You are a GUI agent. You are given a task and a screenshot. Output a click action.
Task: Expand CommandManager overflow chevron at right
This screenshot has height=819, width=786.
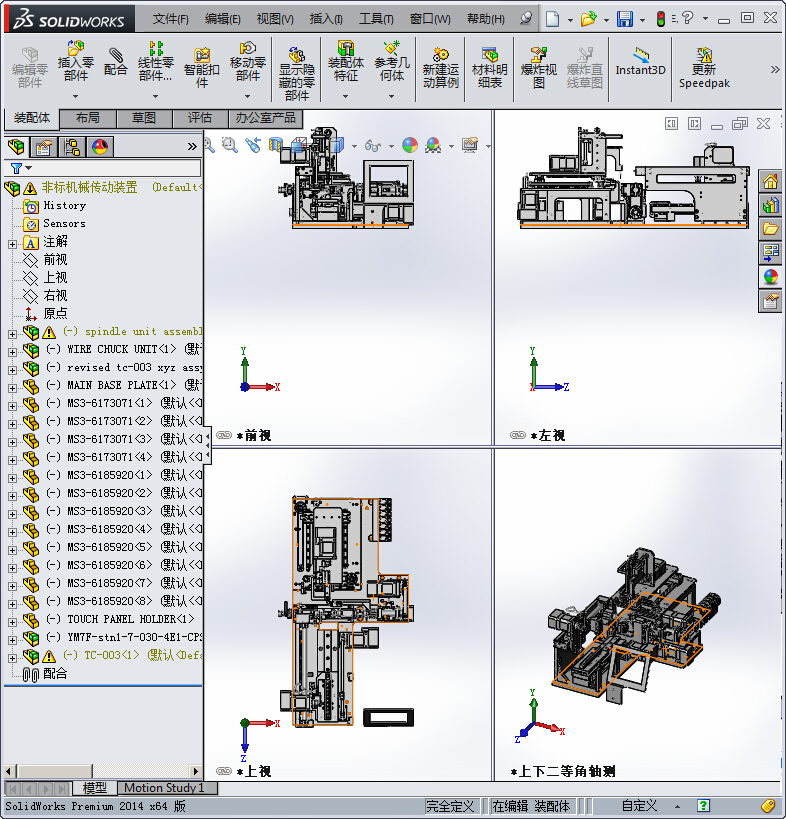(x=775, y=69)
